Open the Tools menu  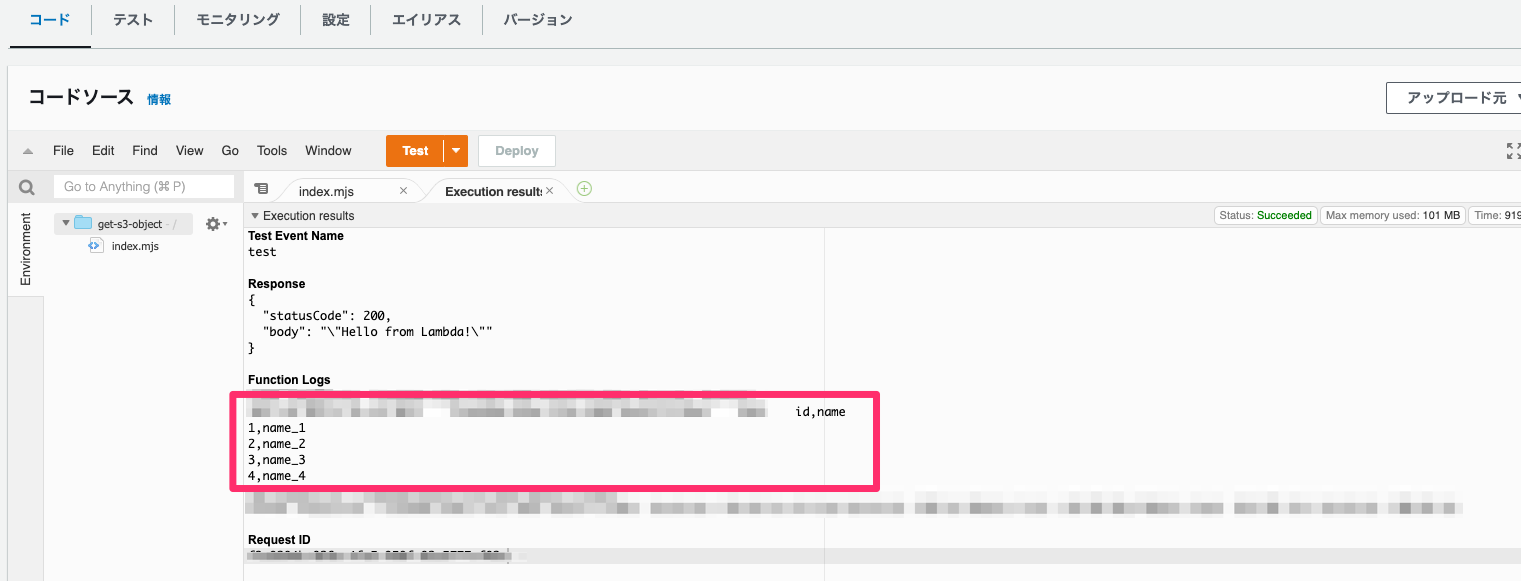tap(272, 151)
